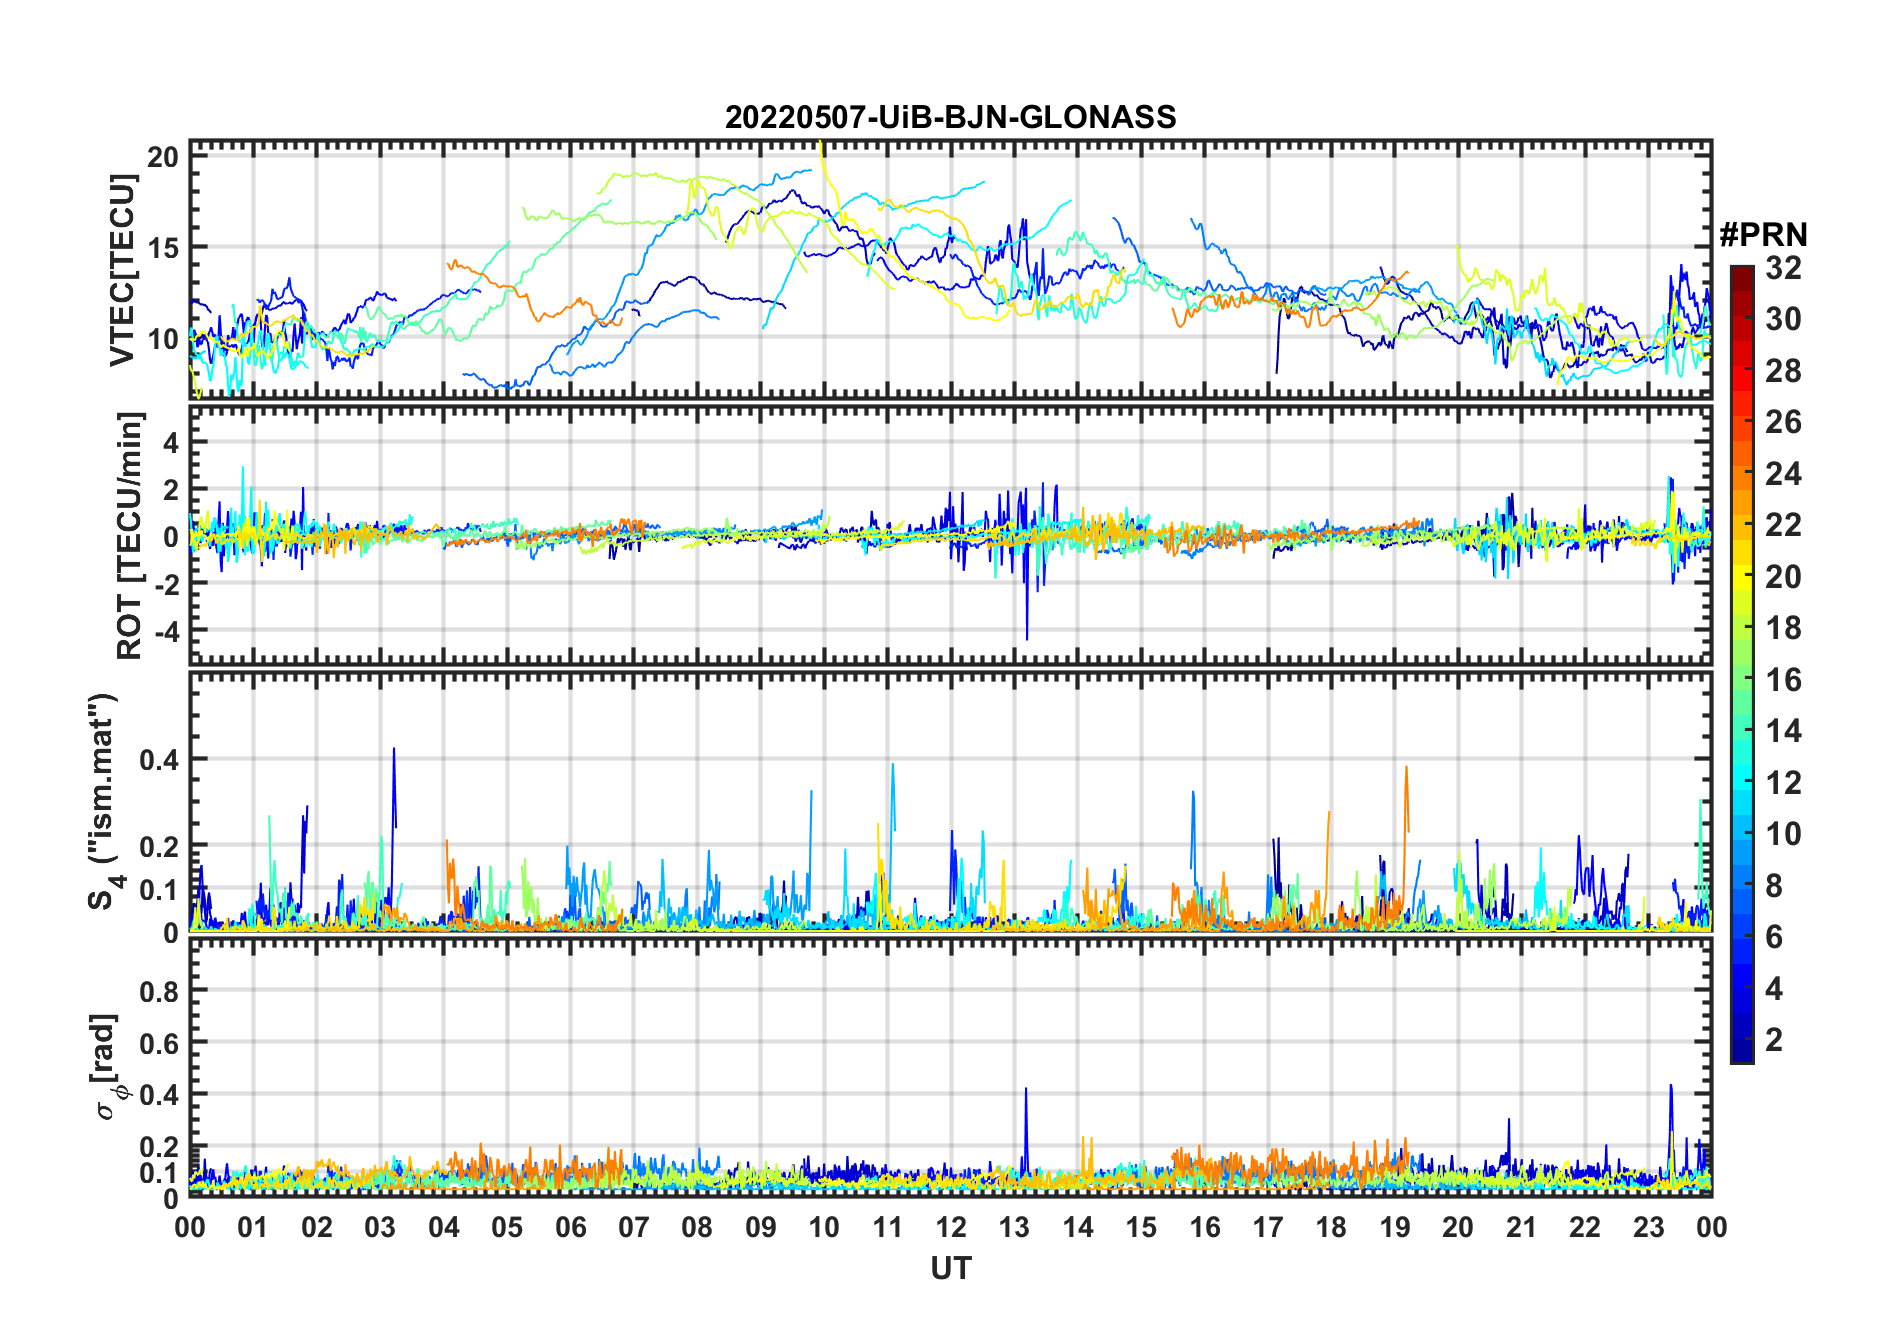Click the S4 ("ism.mat") y-axis label
The width and height of the screenshot is (1902, 1330).
click(104, 801)
